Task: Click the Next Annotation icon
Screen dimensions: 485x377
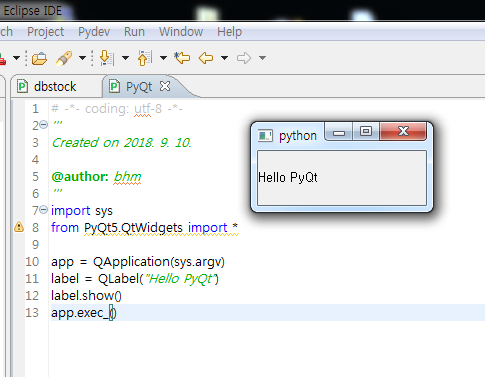Action: click(107, 58)
